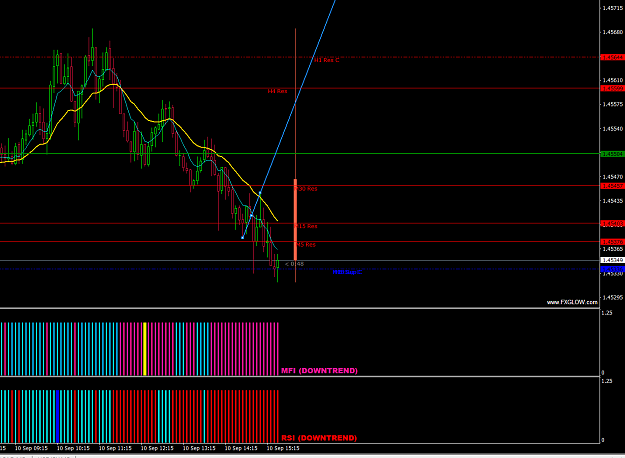Screen dimensions: 625x458
Task: Click the 1.45540 price scale value
Action: [x=613, y=129]
